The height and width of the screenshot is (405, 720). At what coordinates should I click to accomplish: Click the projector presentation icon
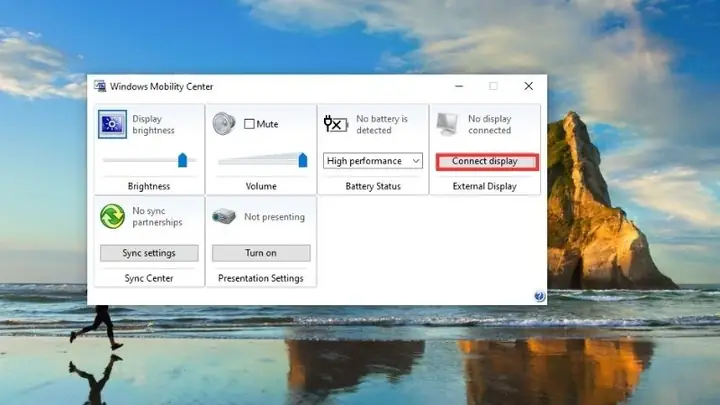click(x=224, y=216)
